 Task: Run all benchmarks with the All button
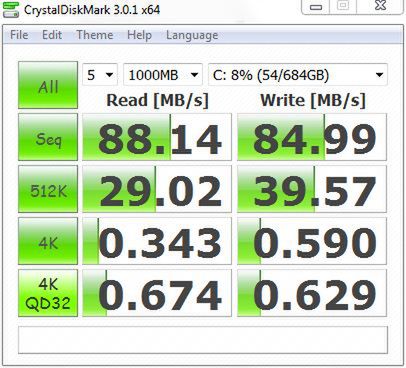point(48,85)
